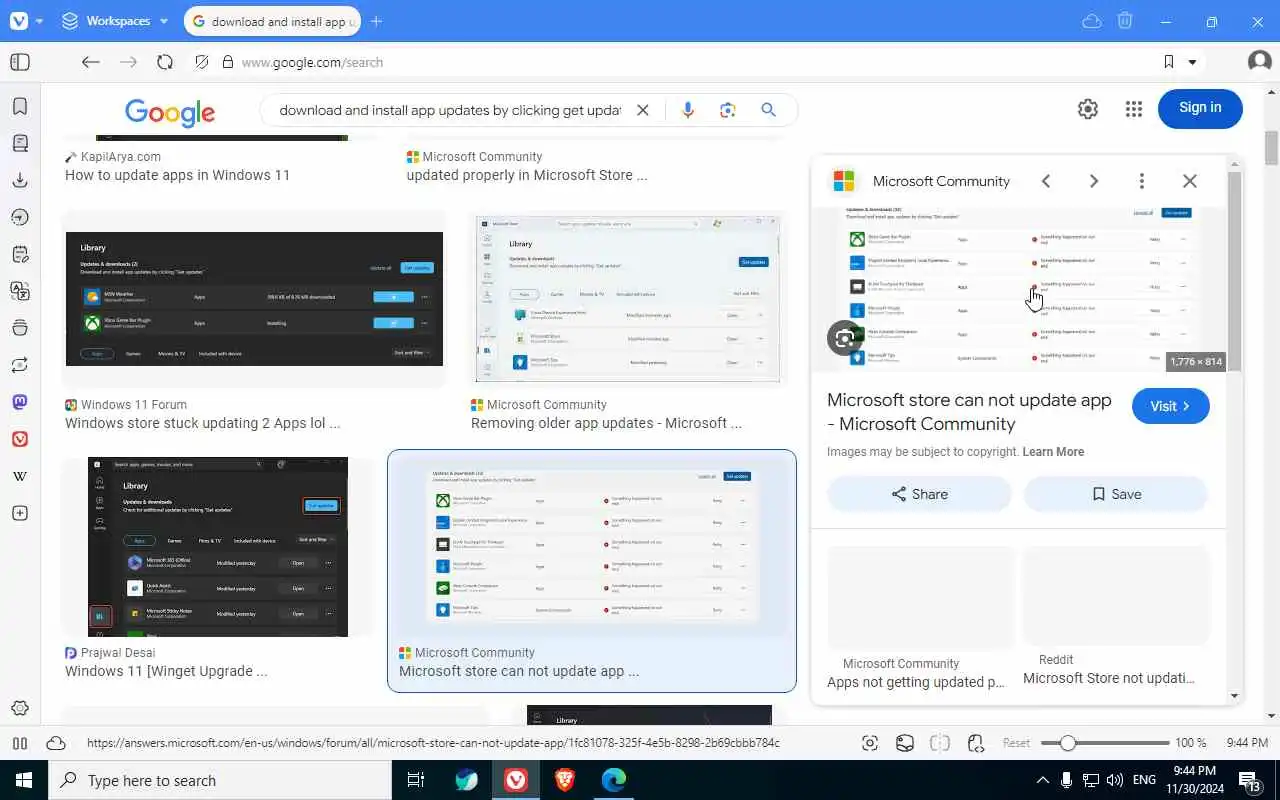Open Google apps grid
This screenshot has height=800, width=1280.
pyautogui.click(x=1133, y=110)
